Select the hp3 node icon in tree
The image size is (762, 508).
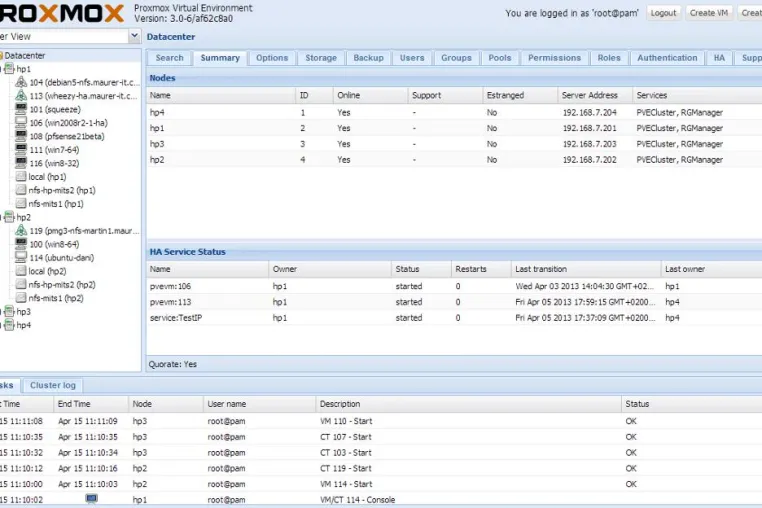tap(9, 311)
